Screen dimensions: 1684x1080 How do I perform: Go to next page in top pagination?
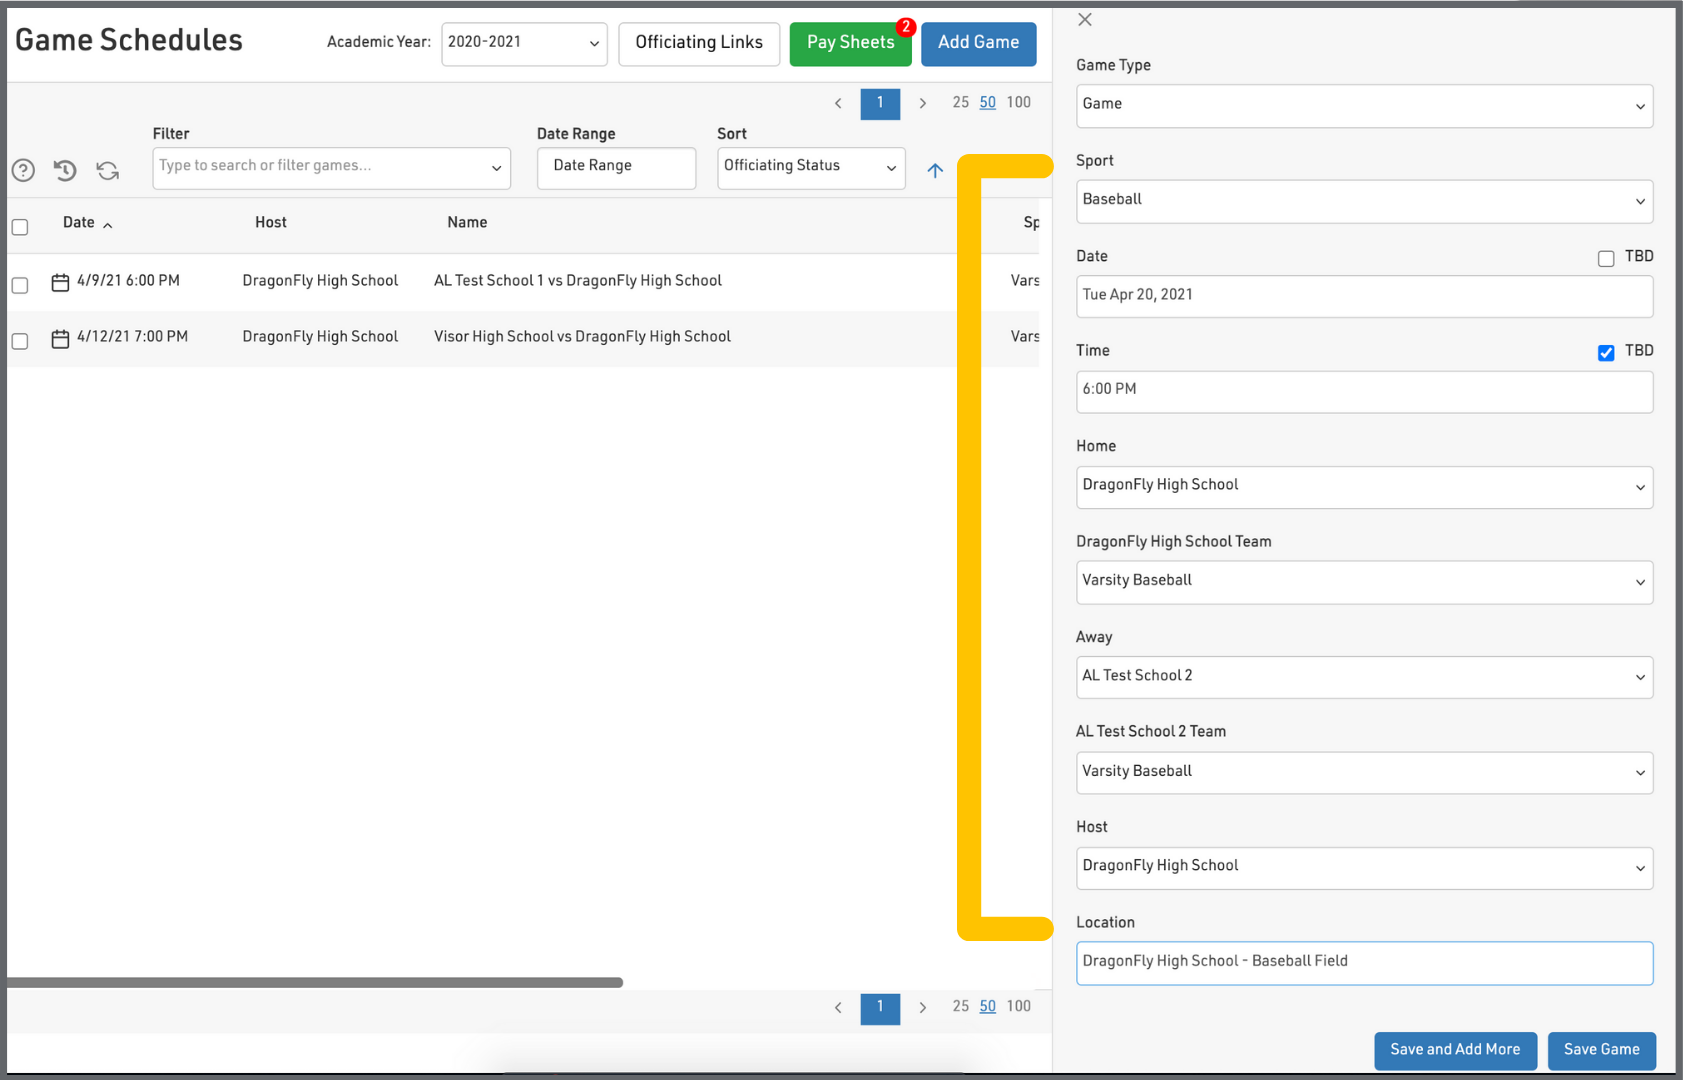click(x=922, y=103)
